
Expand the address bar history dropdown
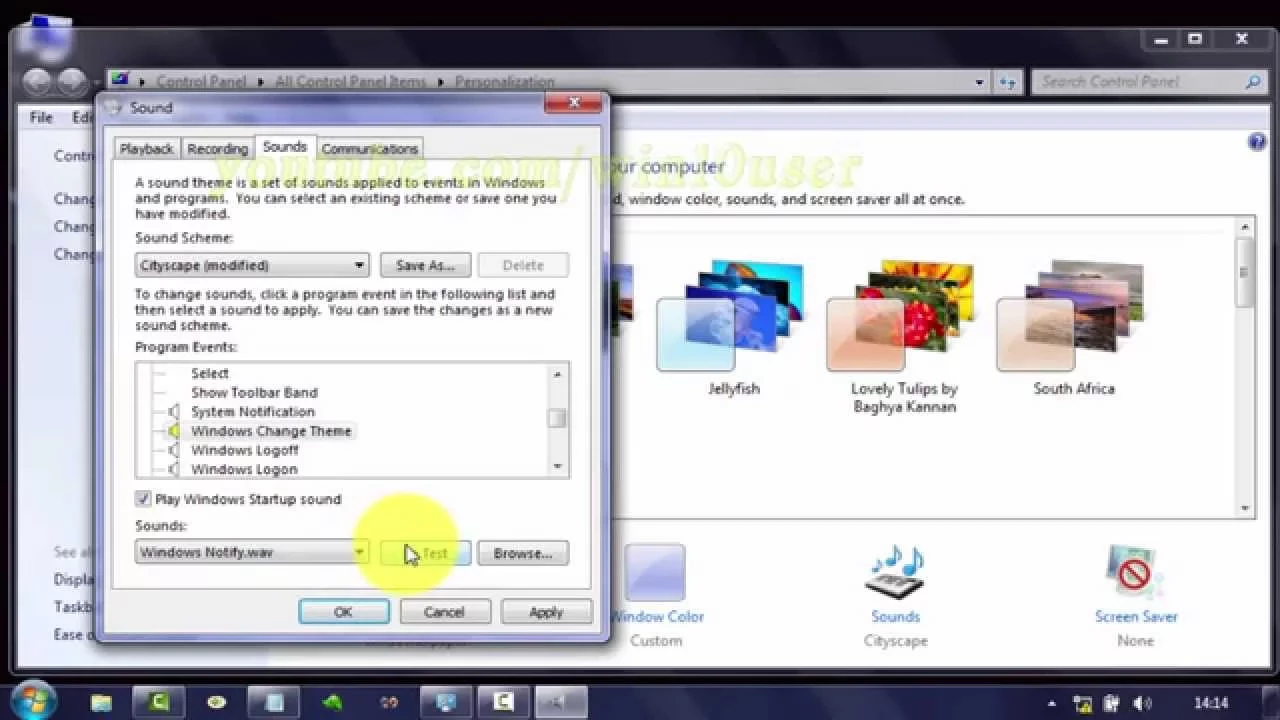point(980,82)
